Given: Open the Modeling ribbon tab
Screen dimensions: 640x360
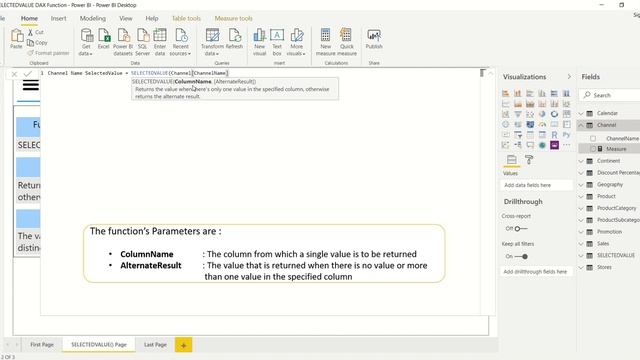Looking at the screenshot, I should pyautogui.click(x=93, y=18).
